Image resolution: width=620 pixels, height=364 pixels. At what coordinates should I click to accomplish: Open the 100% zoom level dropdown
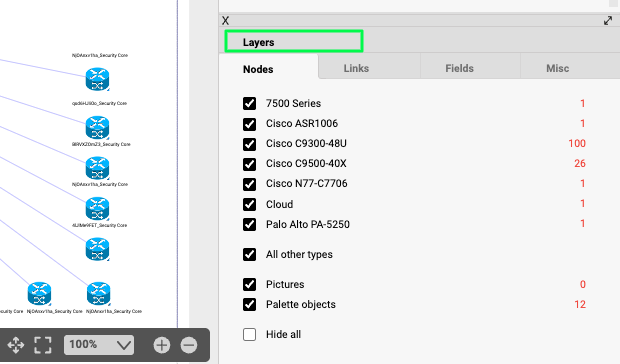pos(99,345)
